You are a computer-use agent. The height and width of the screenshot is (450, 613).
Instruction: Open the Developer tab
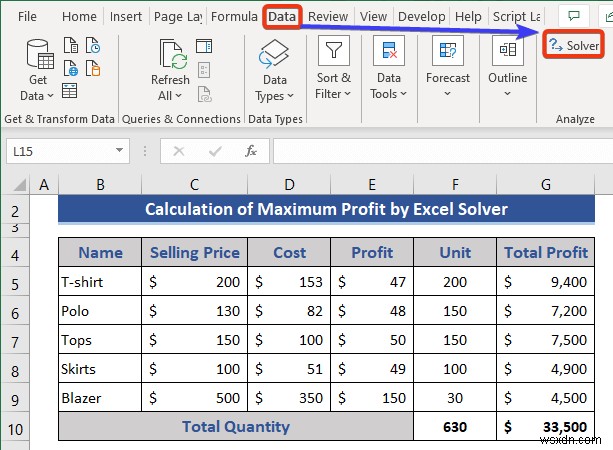pos(421,16)
